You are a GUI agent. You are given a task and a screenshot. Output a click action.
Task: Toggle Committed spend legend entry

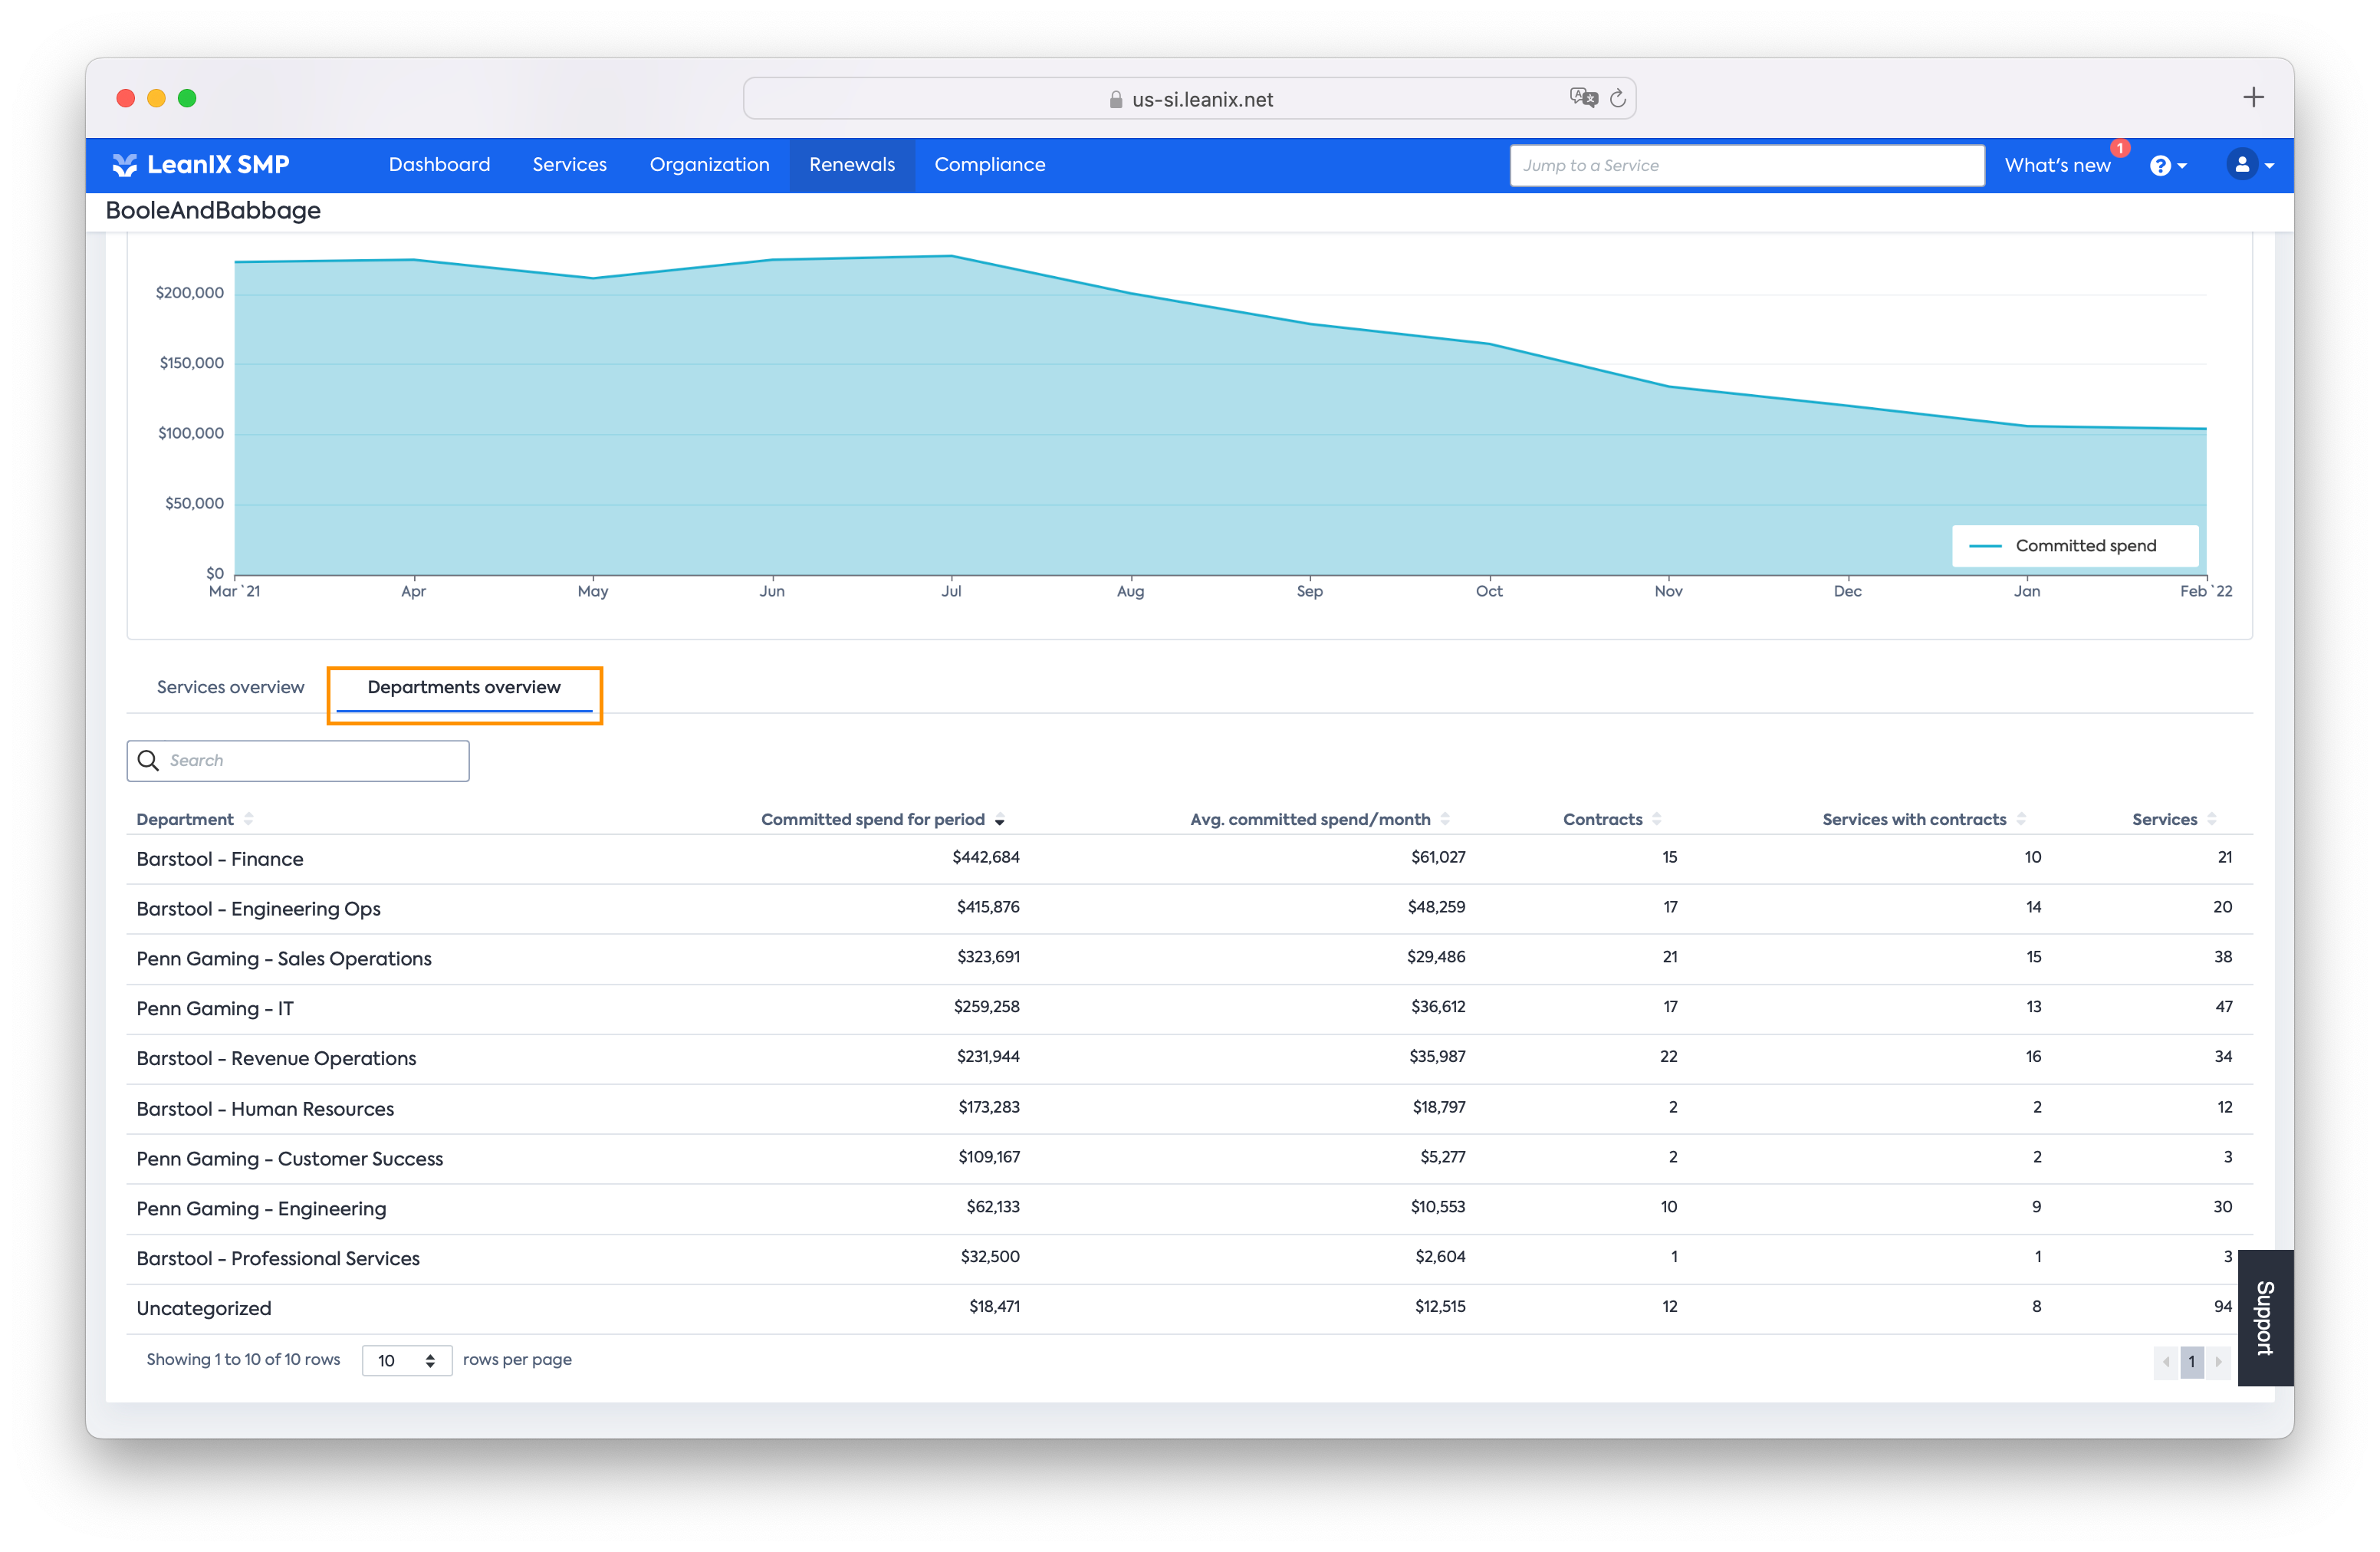coord(2076,546)
